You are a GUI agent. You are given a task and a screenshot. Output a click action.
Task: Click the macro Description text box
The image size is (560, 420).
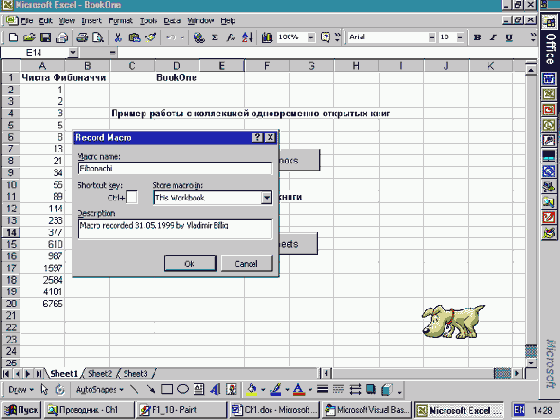175,229
